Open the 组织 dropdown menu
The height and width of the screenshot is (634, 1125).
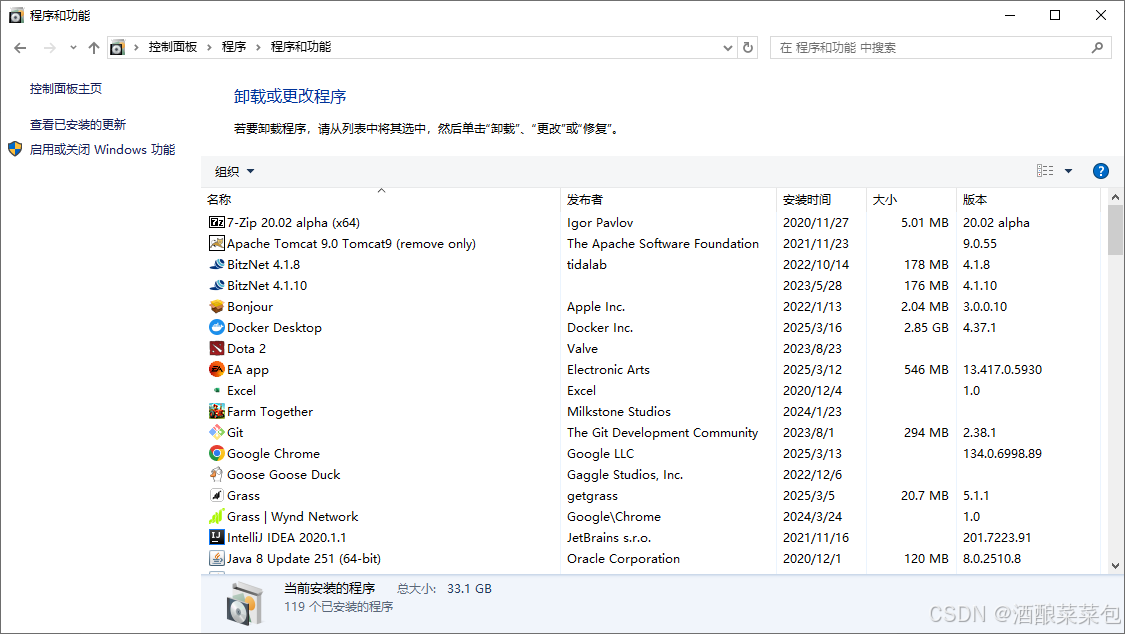(235, 171)
